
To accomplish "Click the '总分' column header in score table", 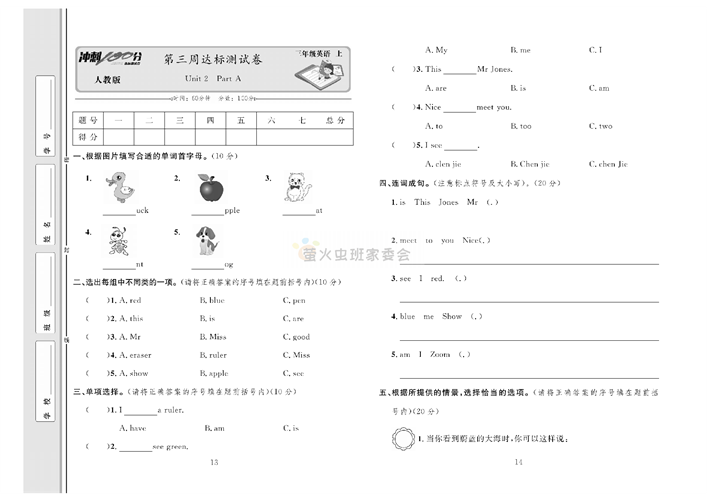I will pyautogui.click(x=335, y=120).
